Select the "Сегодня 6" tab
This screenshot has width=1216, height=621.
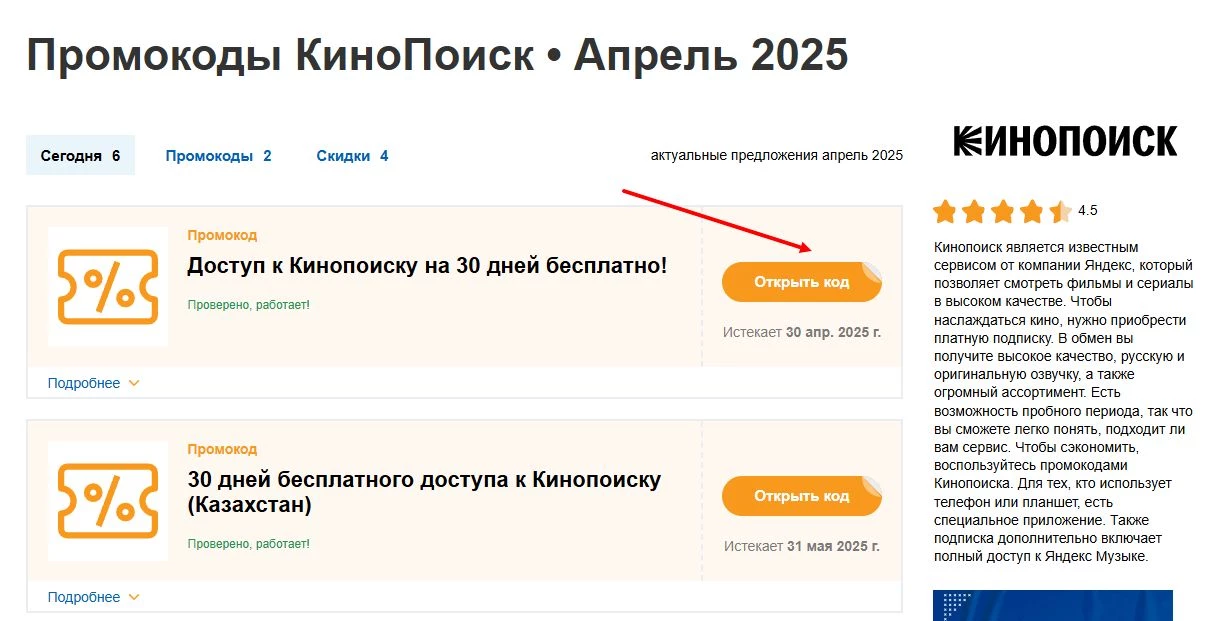[x=80, y=156]
